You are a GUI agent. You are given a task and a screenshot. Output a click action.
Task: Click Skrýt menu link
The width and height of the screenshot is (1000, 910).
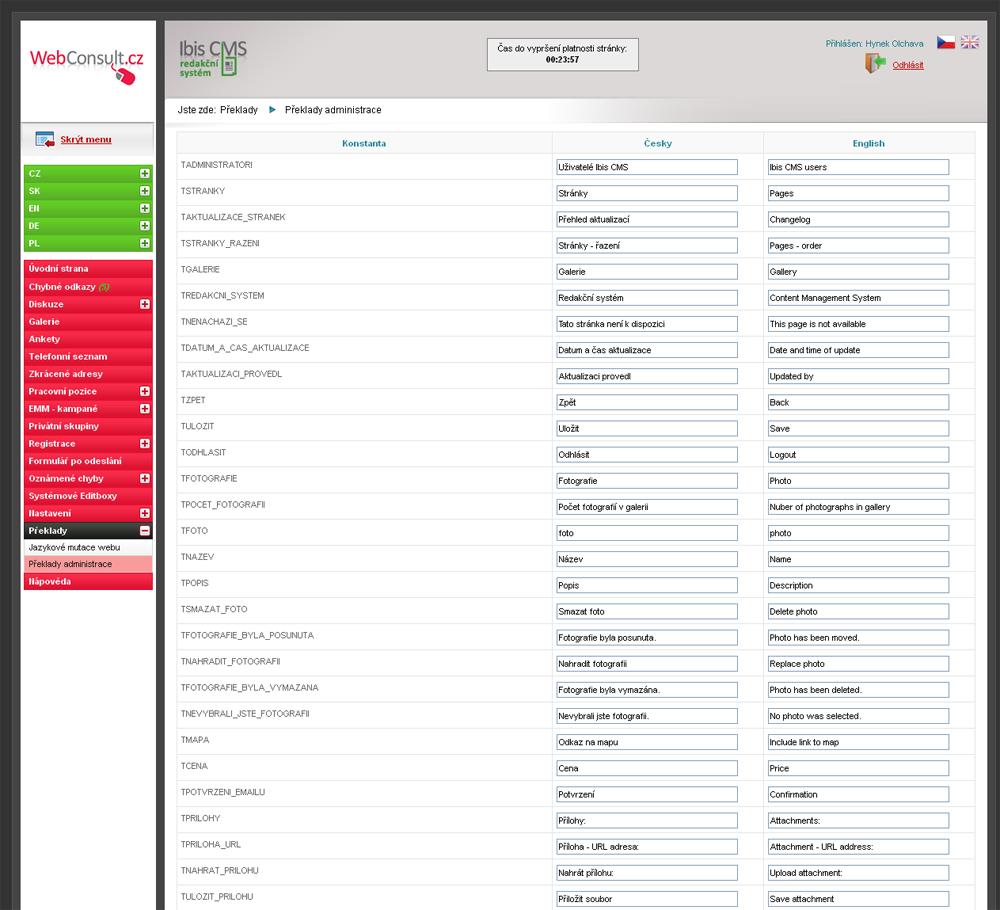85,140
